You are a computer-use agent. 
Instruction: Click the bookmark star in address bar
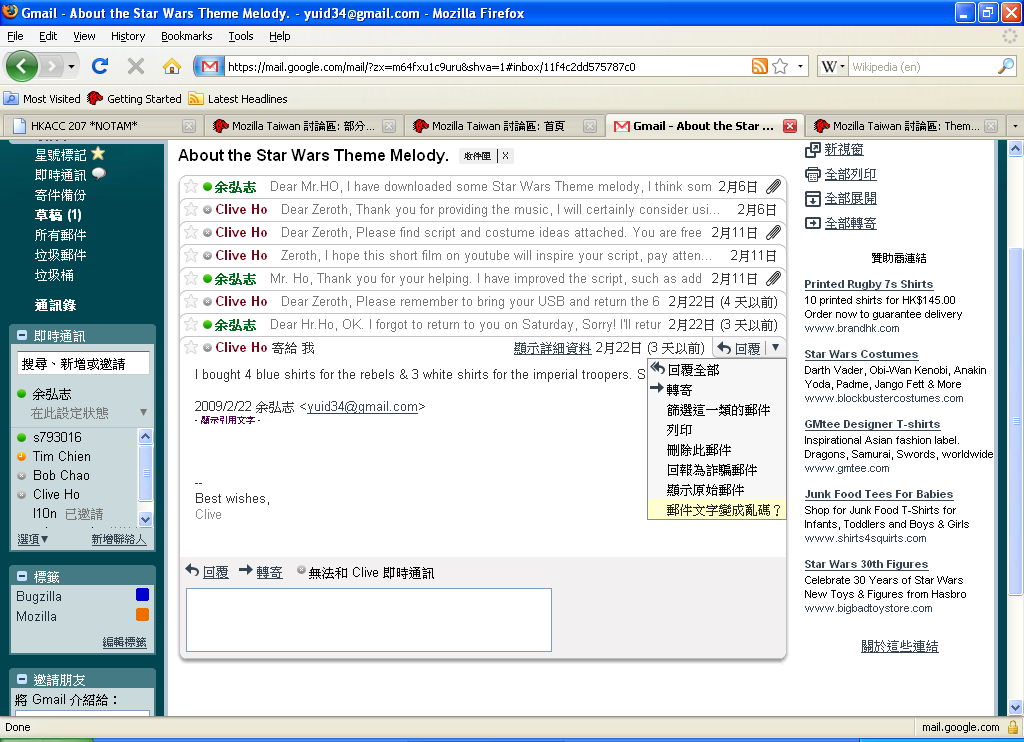pyautogui.click(x=781, y=66)
